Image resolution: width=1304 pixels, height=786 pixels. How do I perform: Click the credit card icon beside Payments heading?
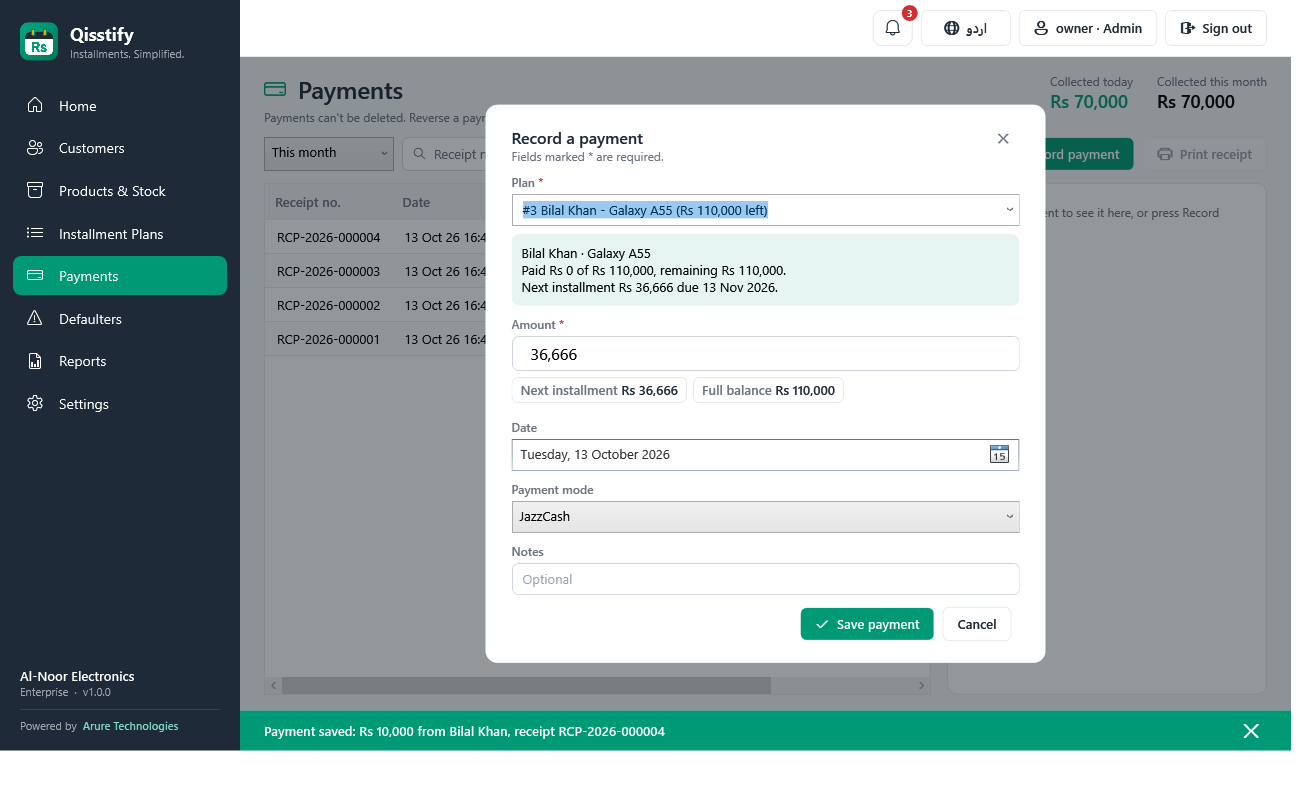pos(275,90)
